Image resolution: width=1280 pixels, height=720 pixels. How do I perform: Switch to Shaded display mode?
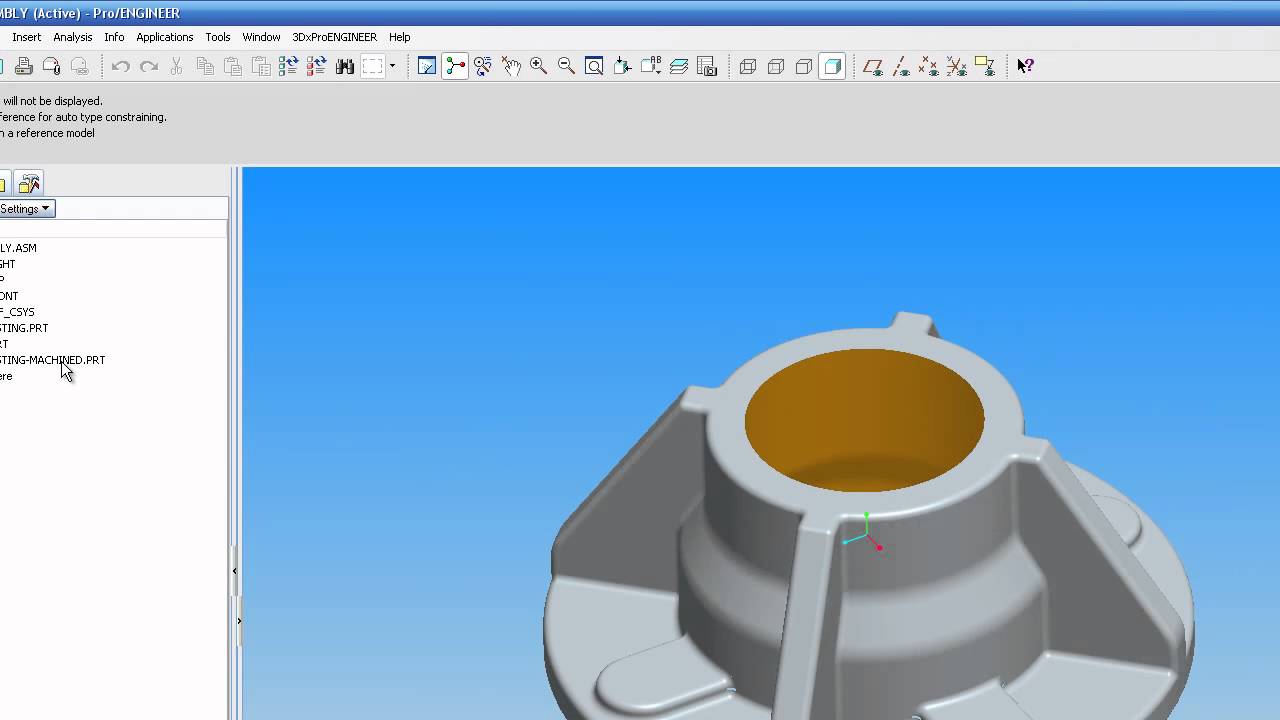coord(832,66)
